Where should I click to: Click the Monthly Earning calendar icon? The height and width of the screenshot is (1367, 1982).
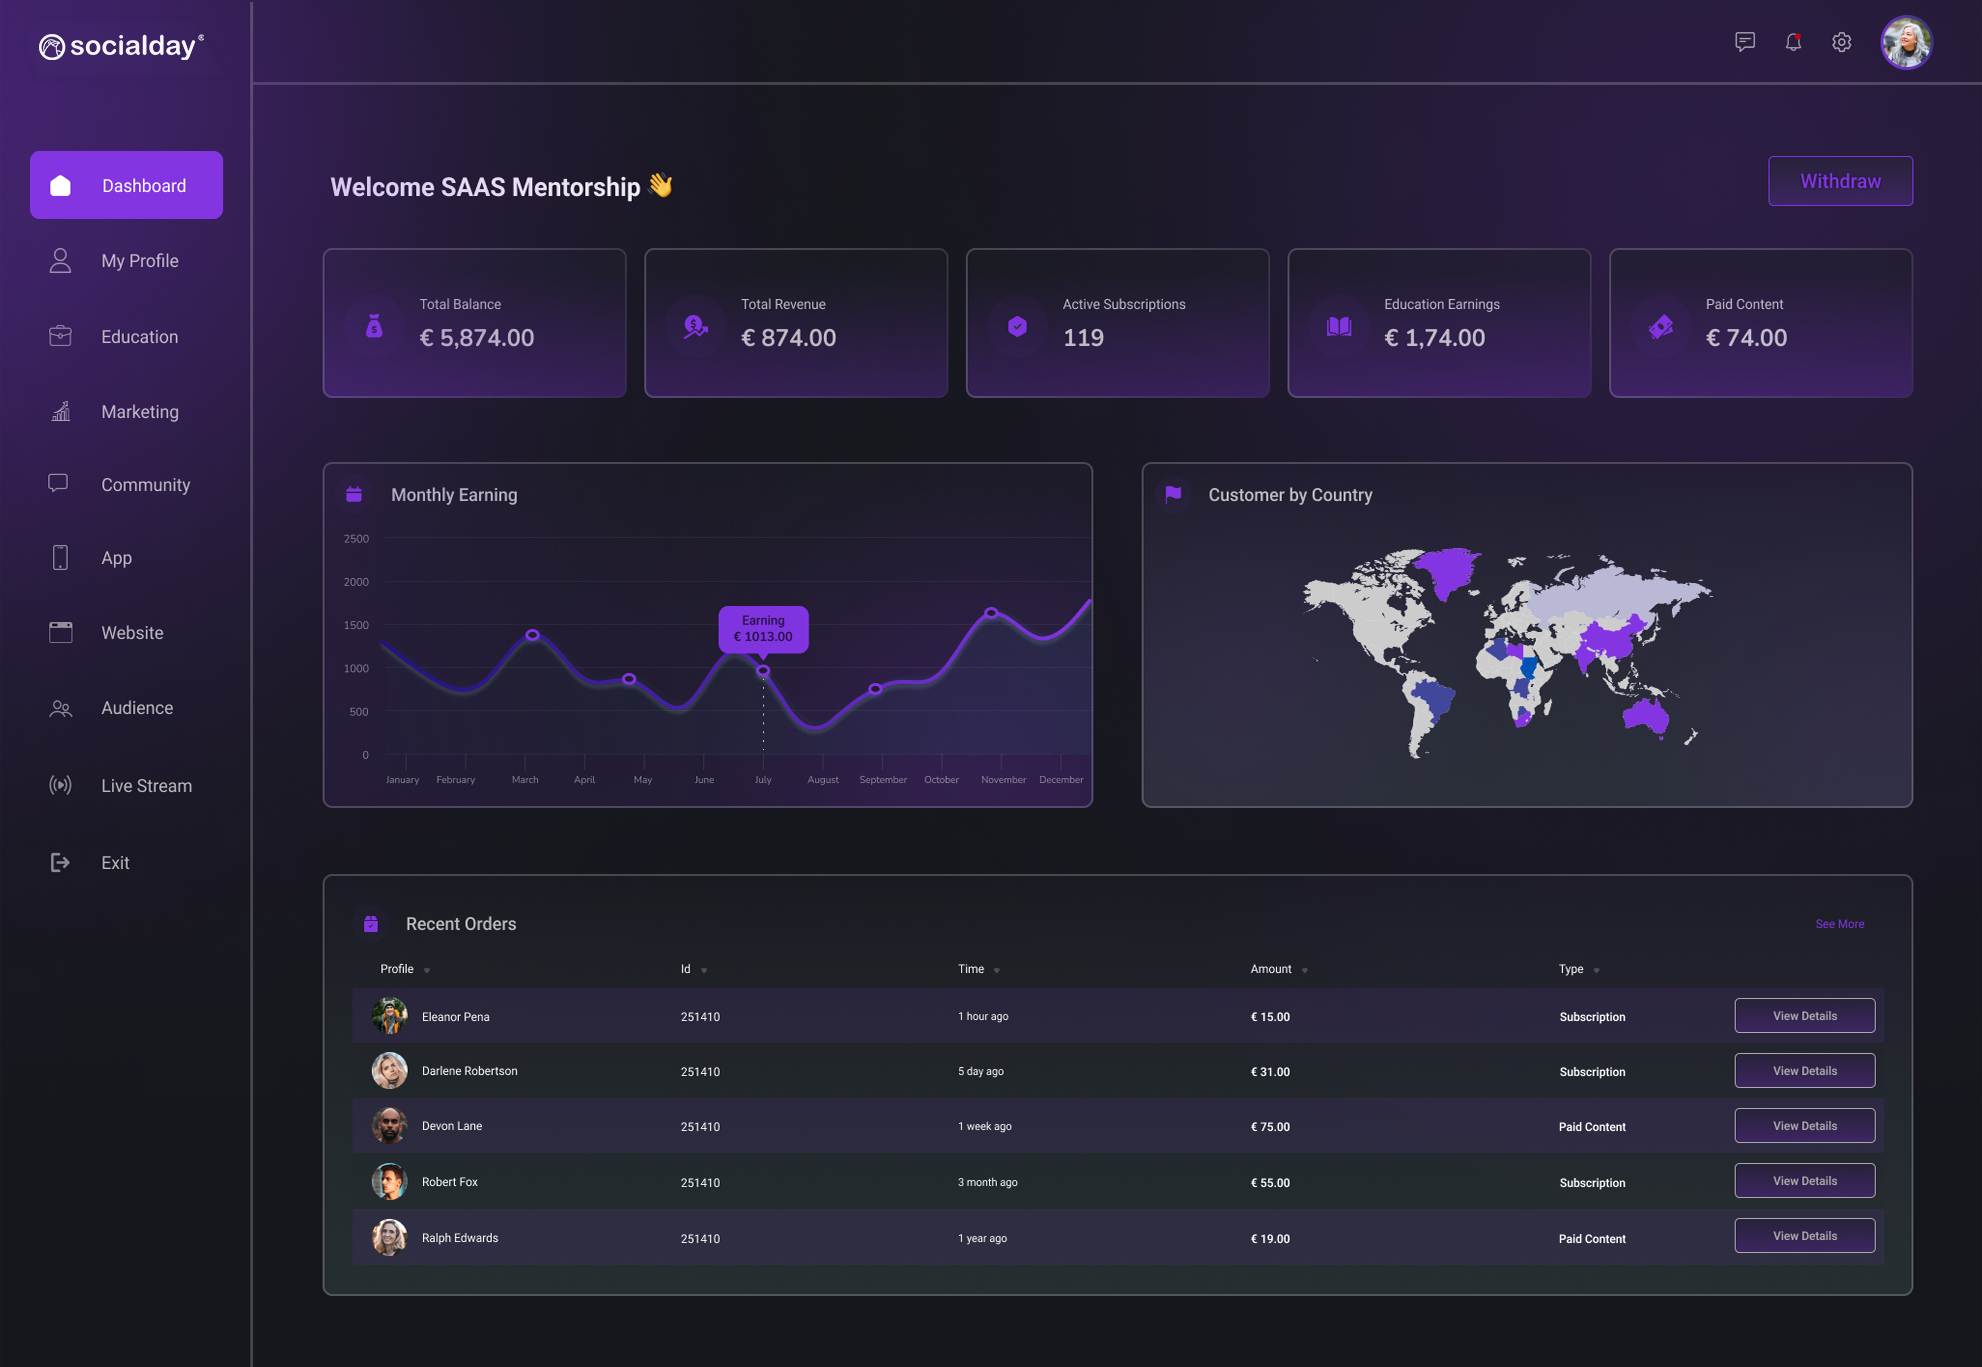(354, 494)
